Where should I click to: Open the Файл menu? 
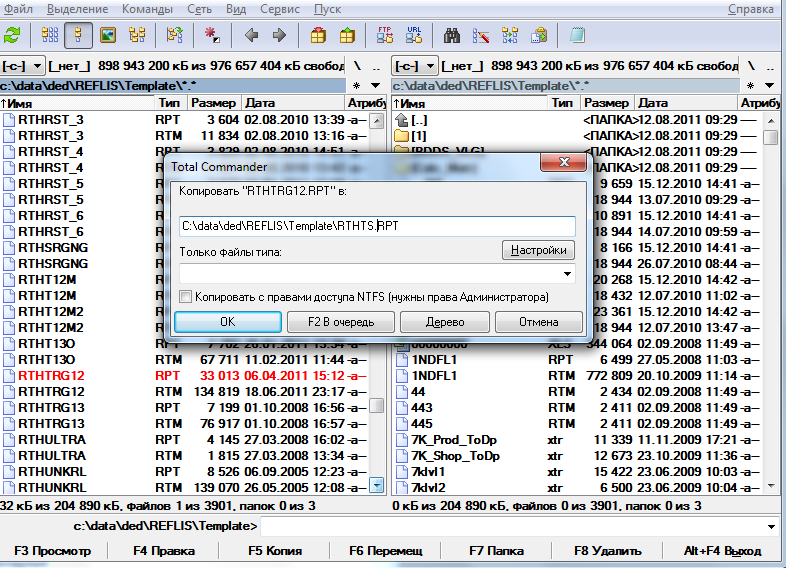click(19, 9)
